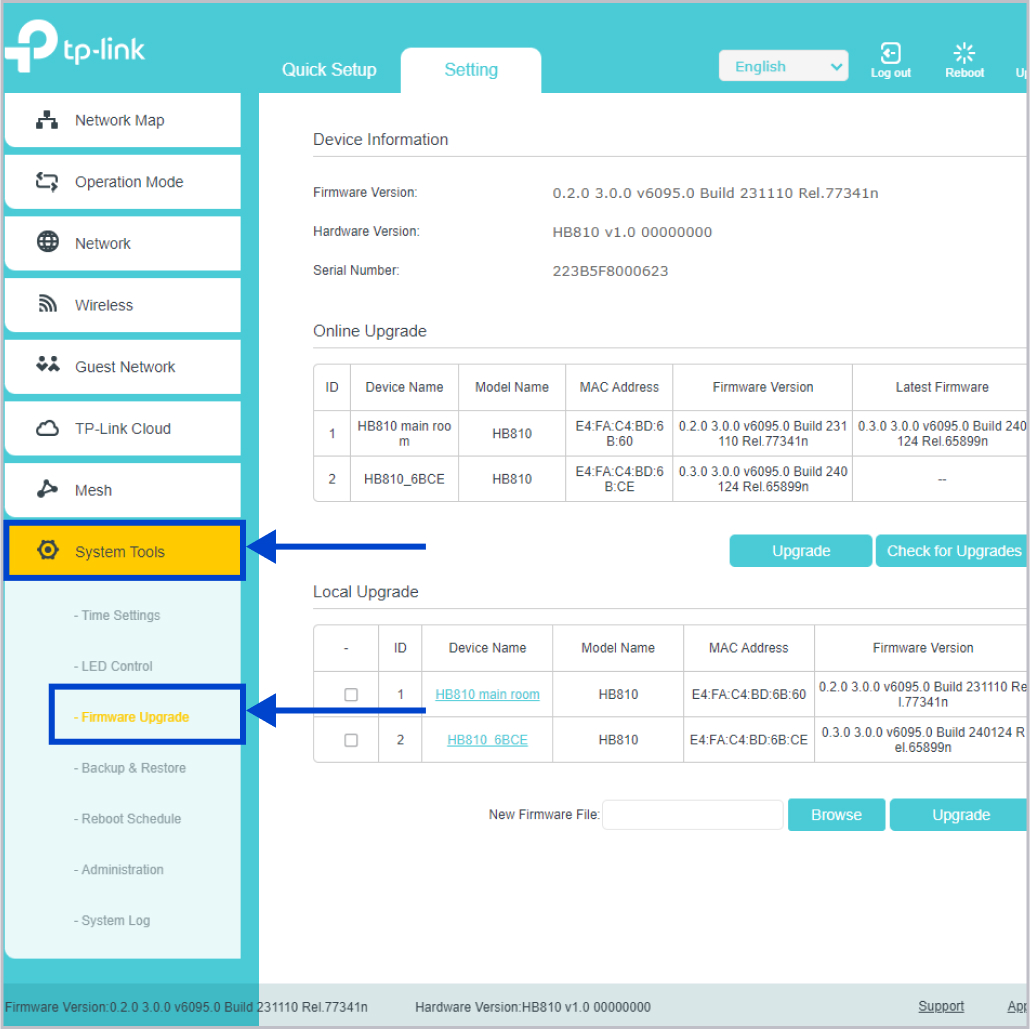1030x1029 pixels.
Task: Click Browse firmware file button
Action: (x=836, y=815)
